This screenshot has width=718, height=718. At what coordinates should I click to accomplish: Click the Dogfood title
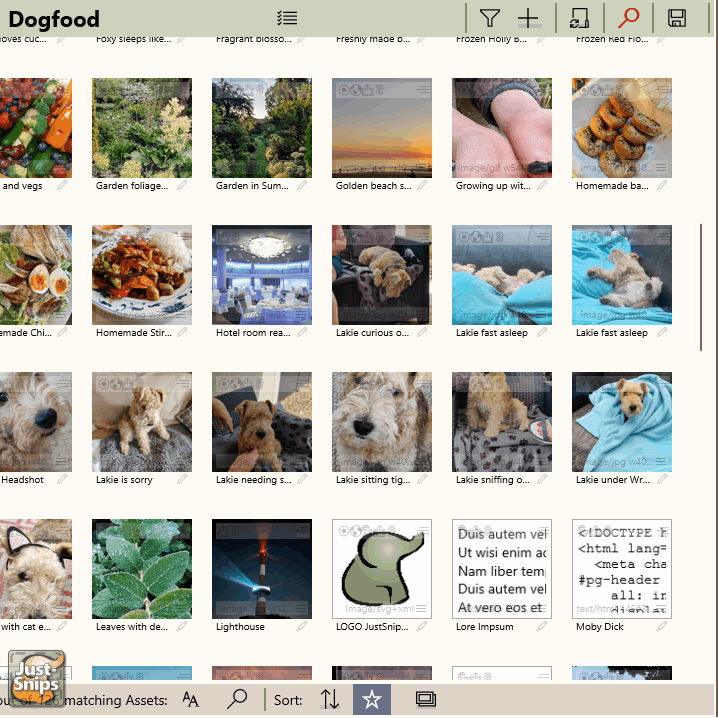tap(54, 18)
